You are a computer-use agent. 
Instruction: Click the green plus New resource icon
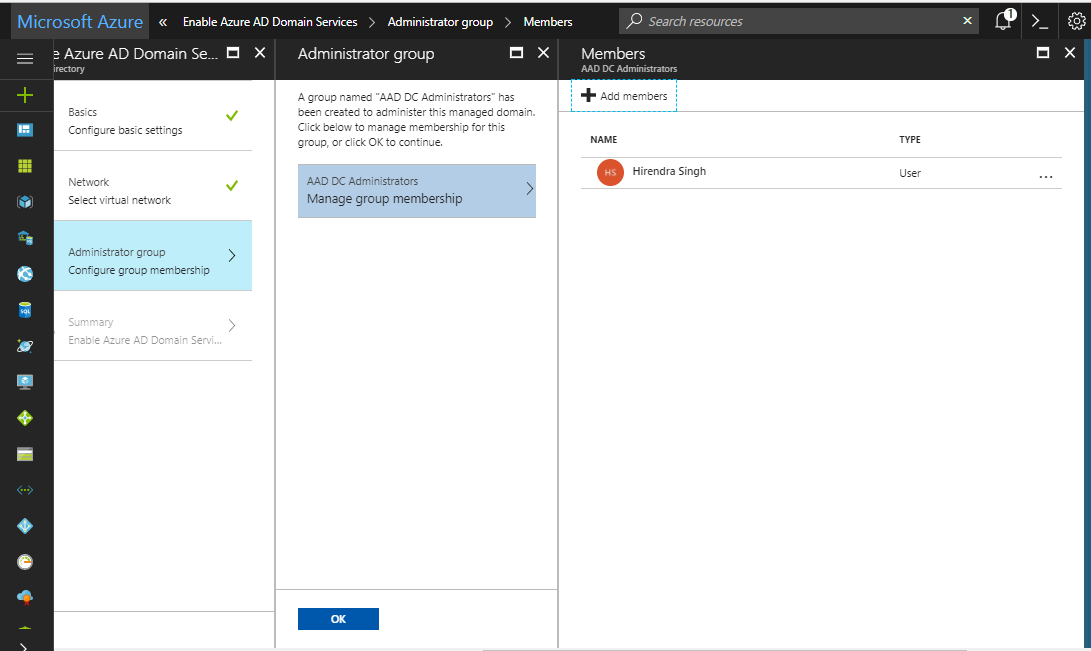click(x=25, y=95)
